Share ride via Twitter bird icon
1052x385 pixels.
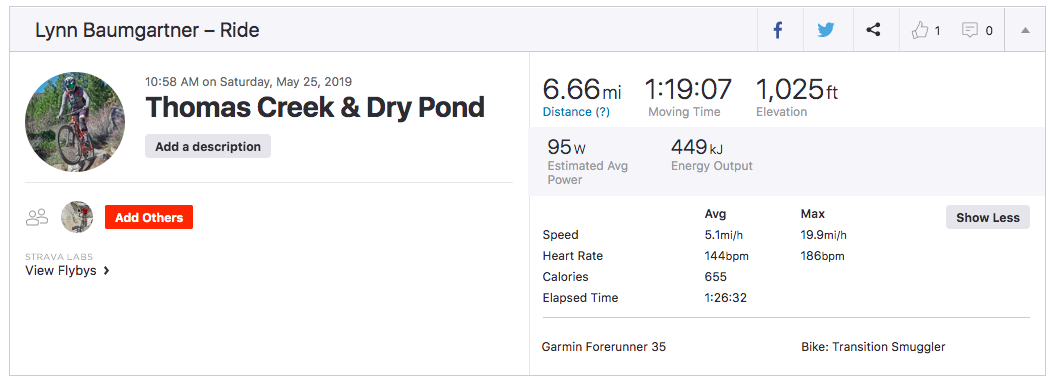click(x=826, y=30)
